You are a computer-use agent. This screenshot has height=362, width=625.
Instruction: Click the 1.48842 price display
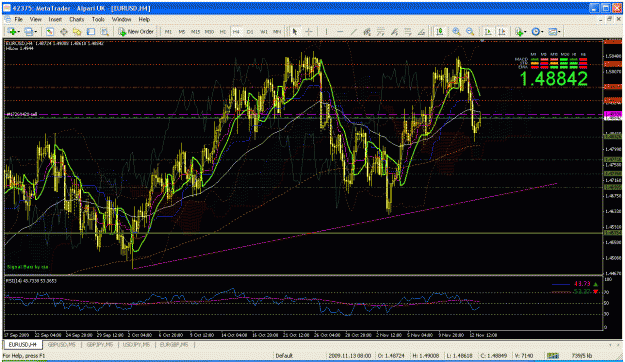(x=554, y=79)
